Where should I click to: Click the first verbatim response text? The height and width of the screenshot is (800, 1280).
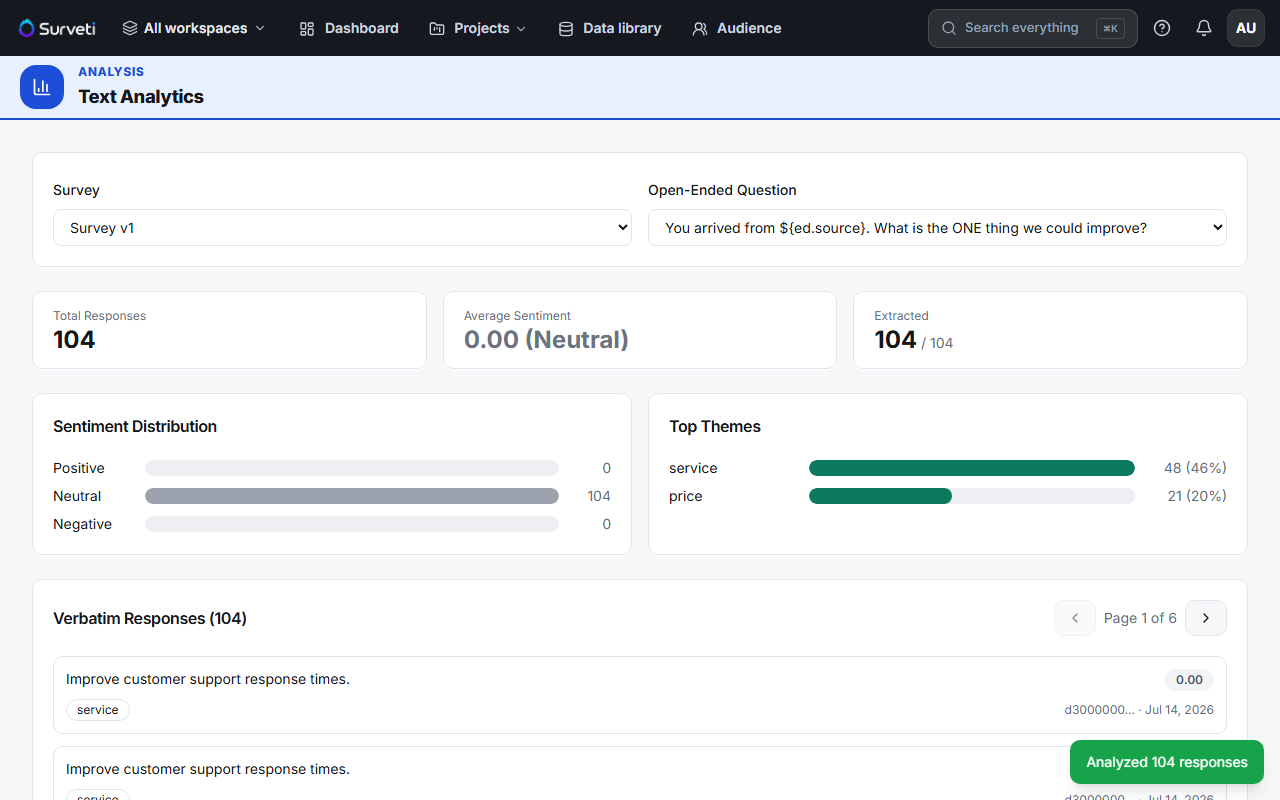(x=208, y=679)
